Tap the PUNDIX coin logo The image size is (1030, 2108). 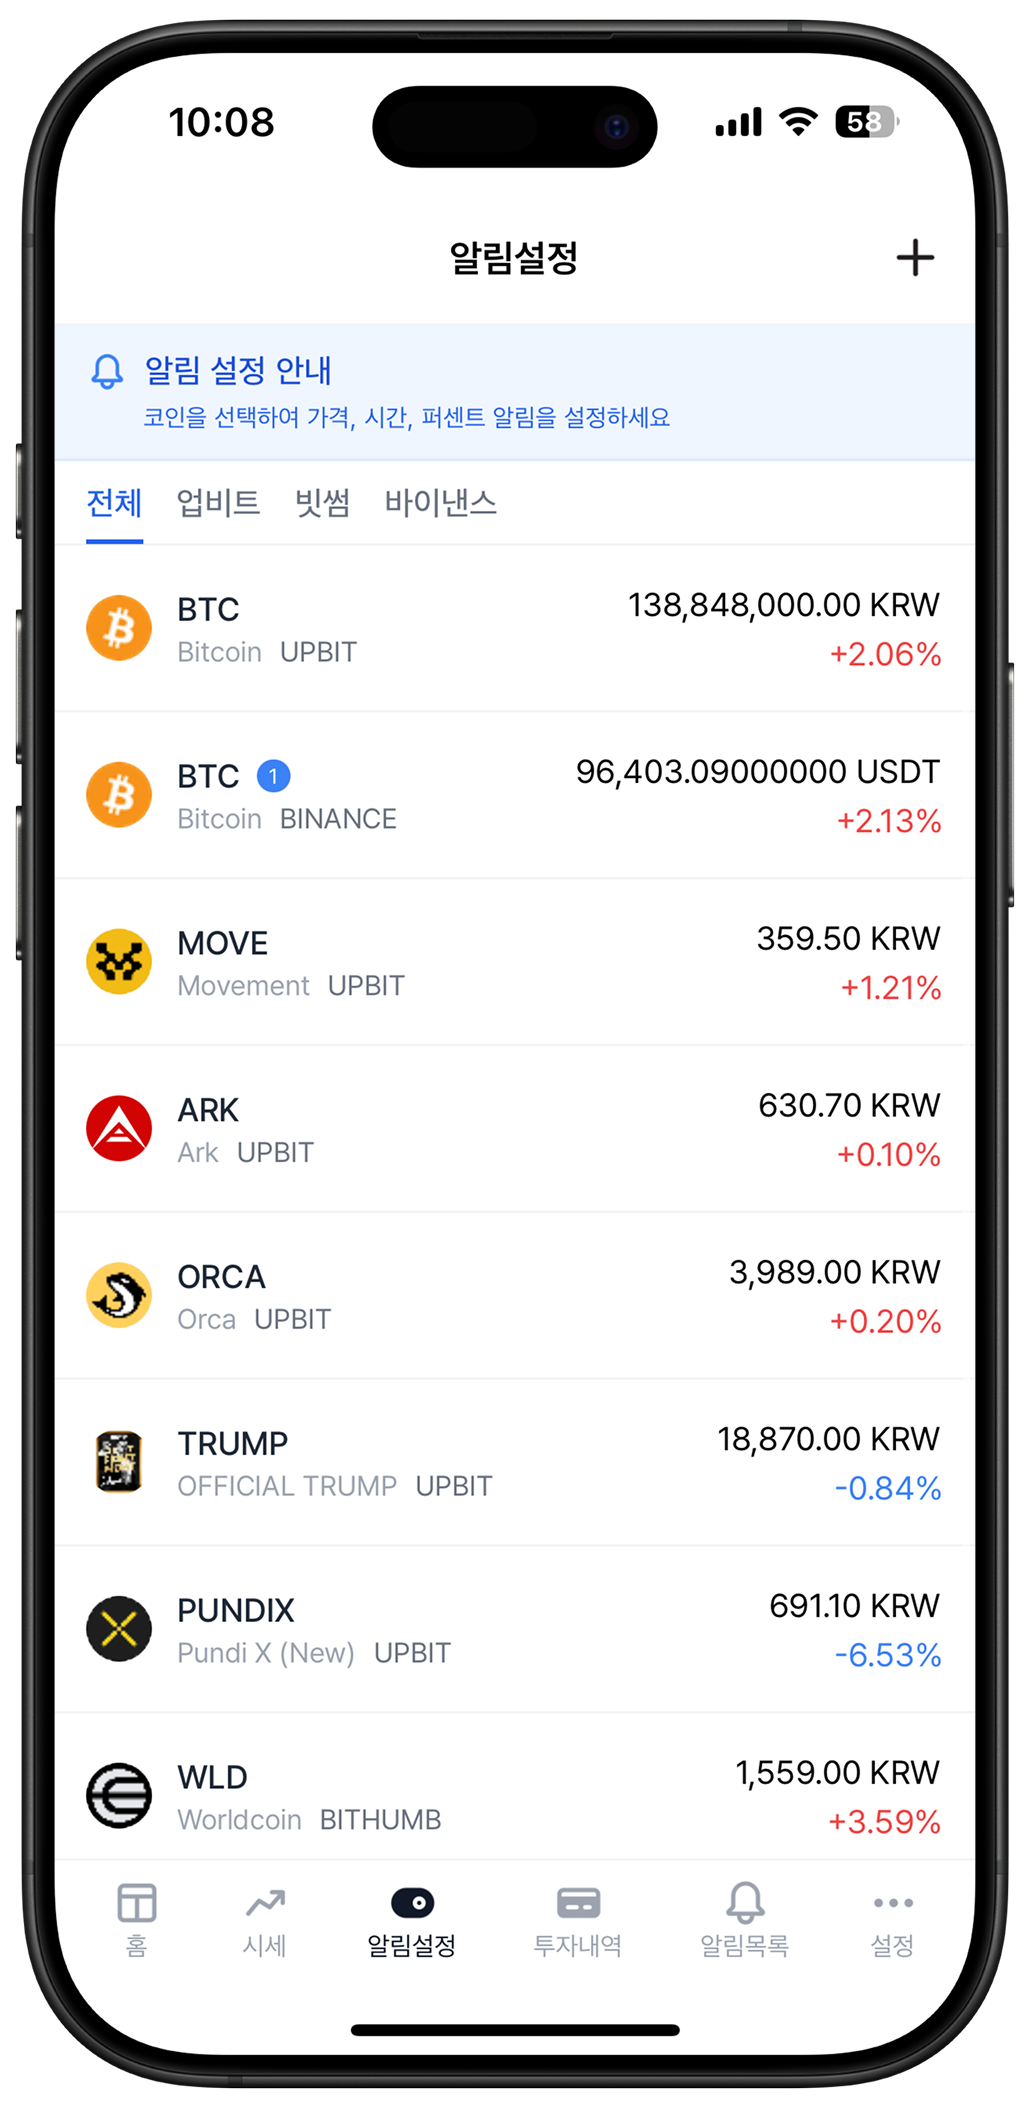(119, 1629)
